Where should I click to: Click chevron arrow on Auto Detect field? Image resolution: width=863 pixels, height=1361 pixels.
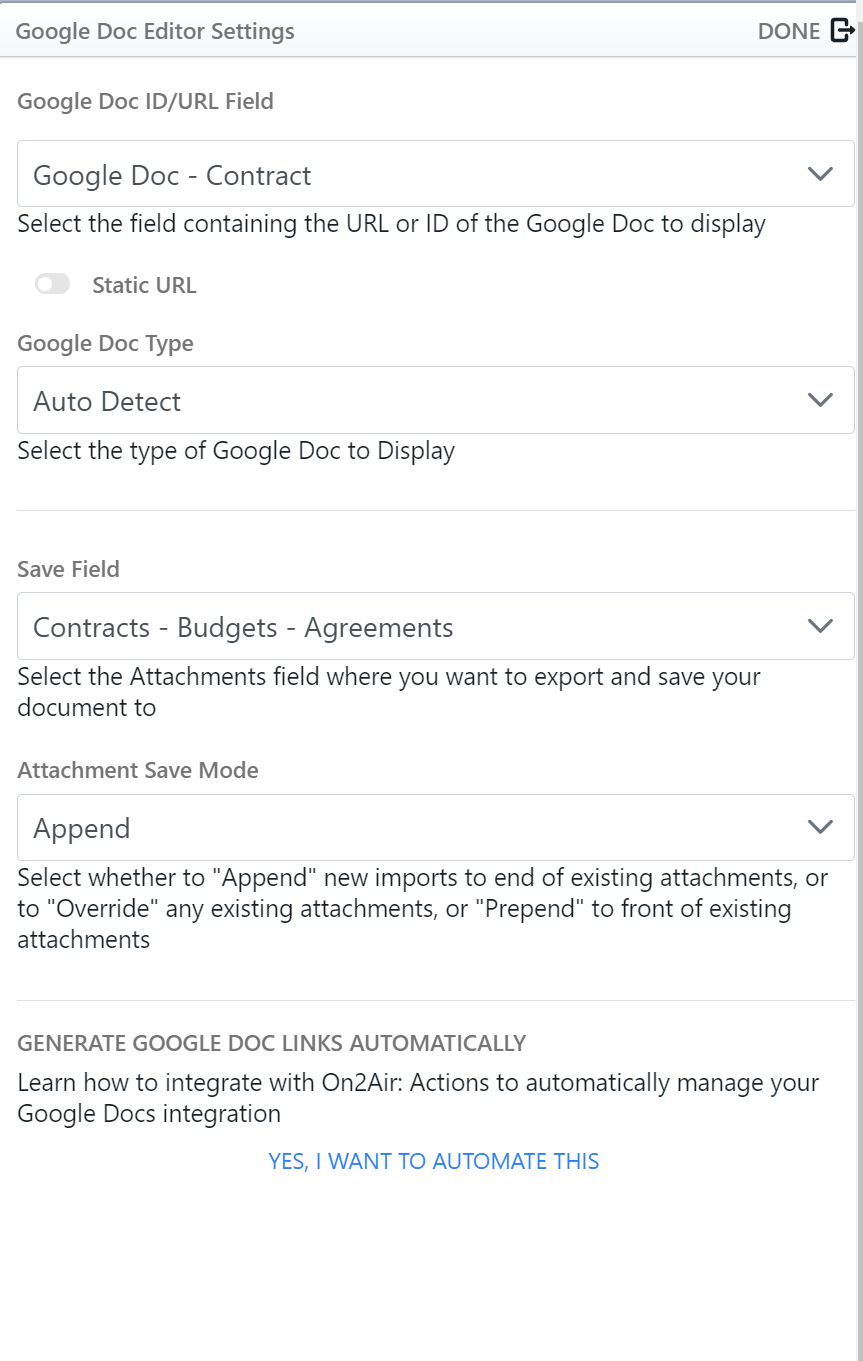pos(820,400)
